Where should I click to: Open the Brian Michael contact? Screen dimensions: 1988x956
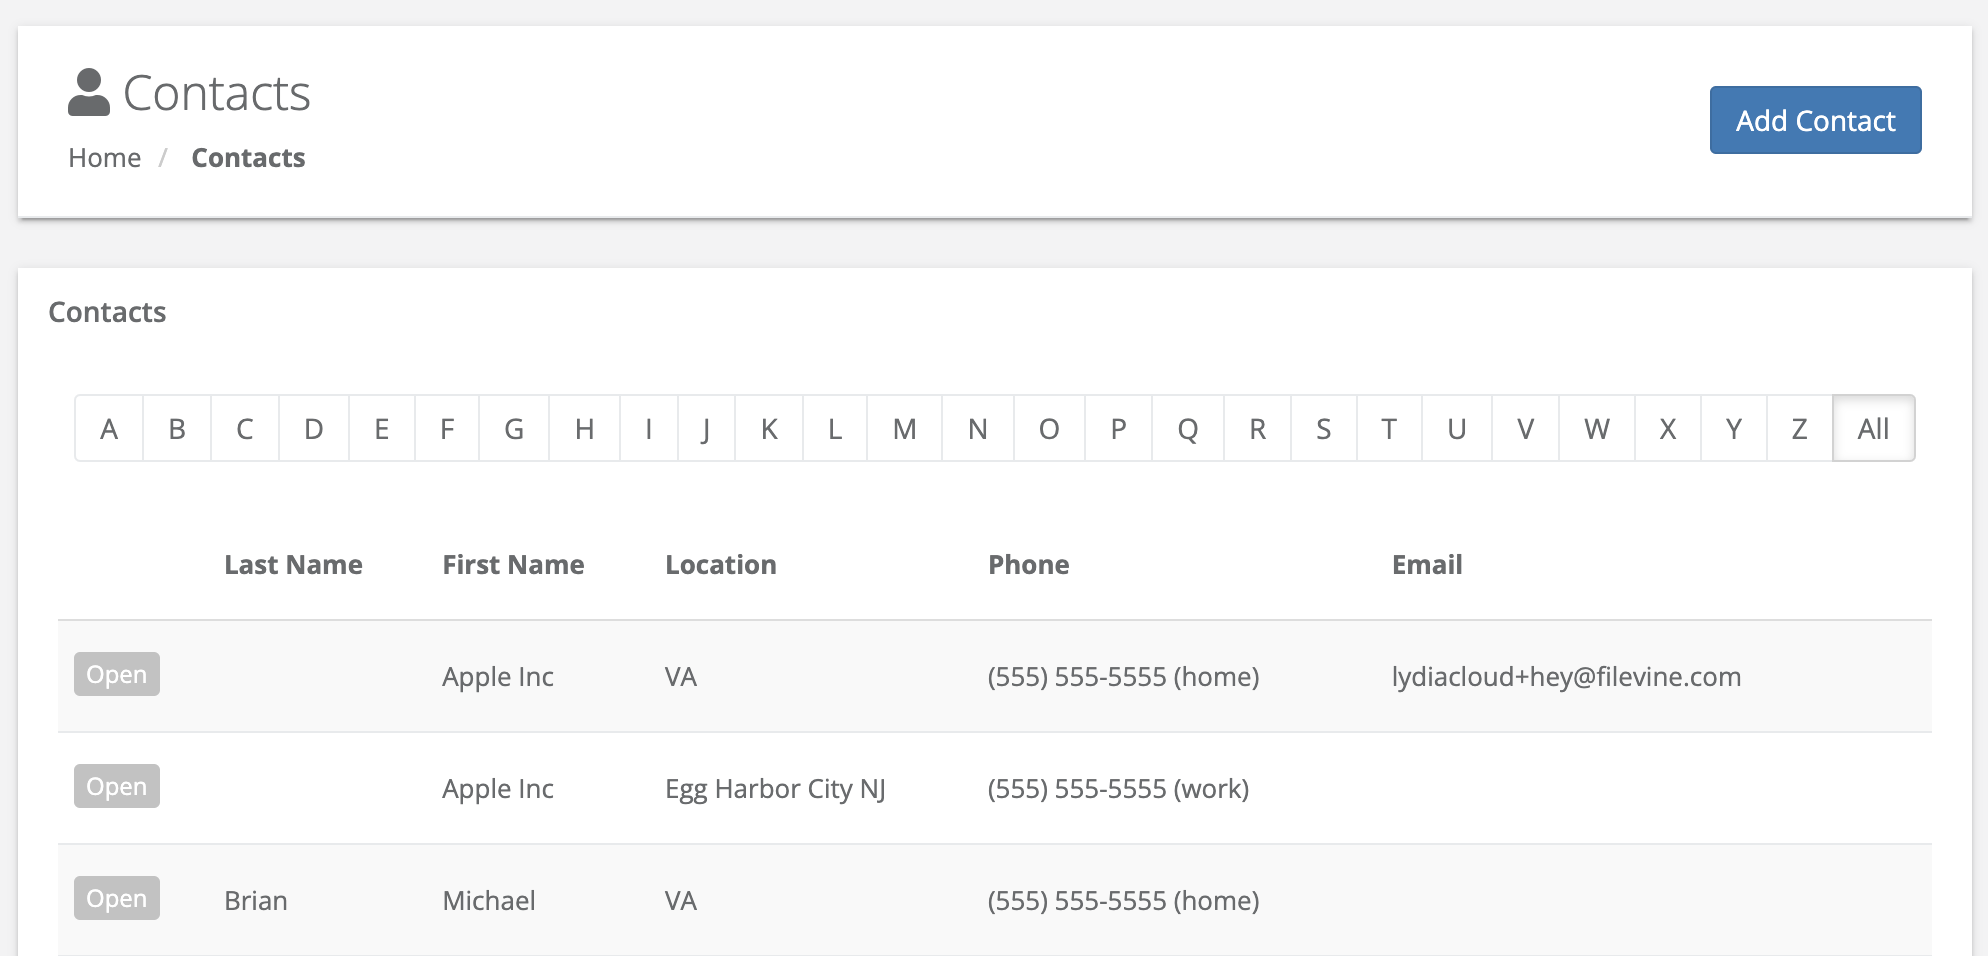[x=117, y=898]
